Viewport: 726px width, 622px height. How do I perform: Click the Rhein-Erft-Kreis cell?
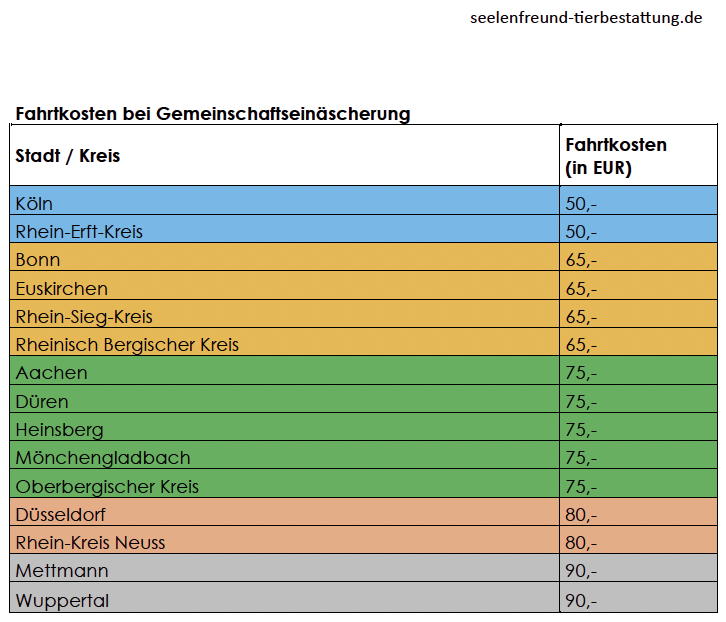(x=79, y=231)
